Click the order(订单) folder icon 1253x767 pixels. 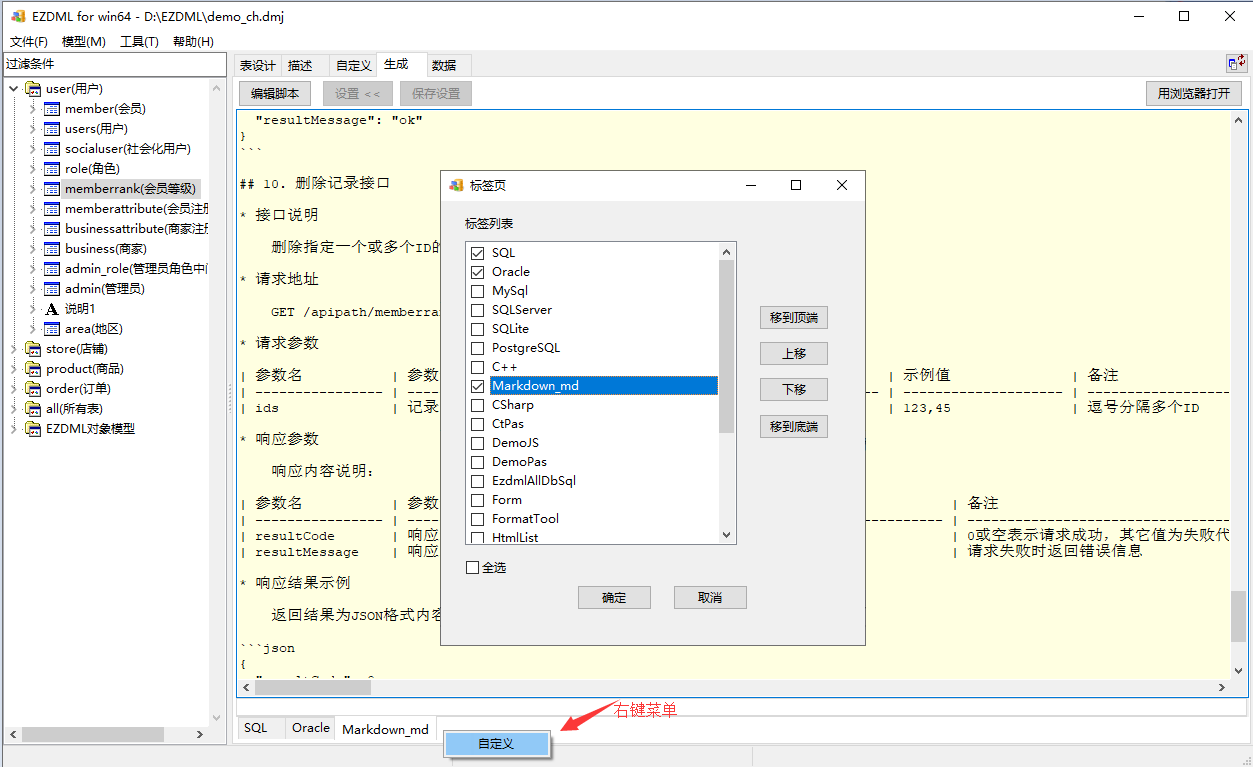[33, 389]
